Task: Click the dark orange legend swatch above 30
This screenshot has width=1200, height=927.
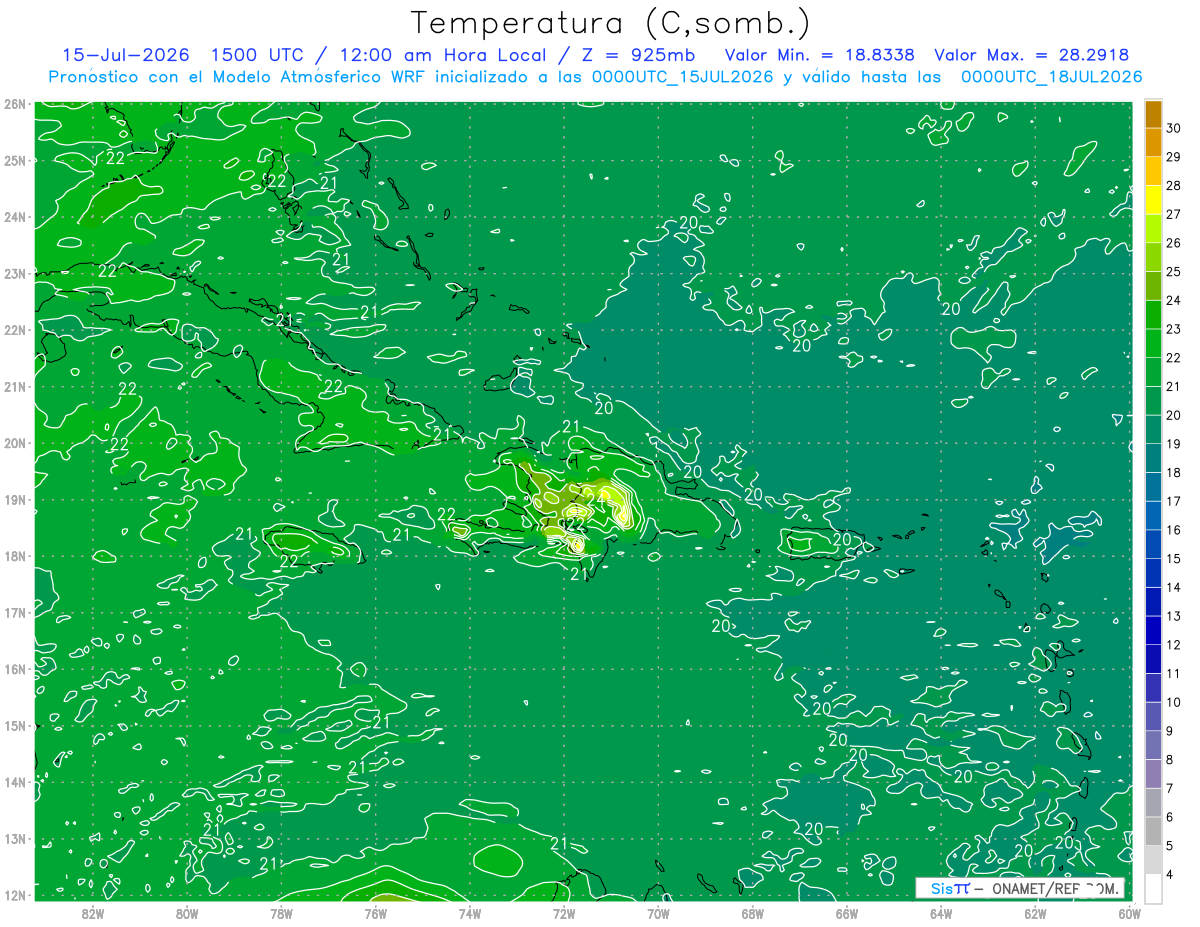Action: click(x=1153, y=113)
